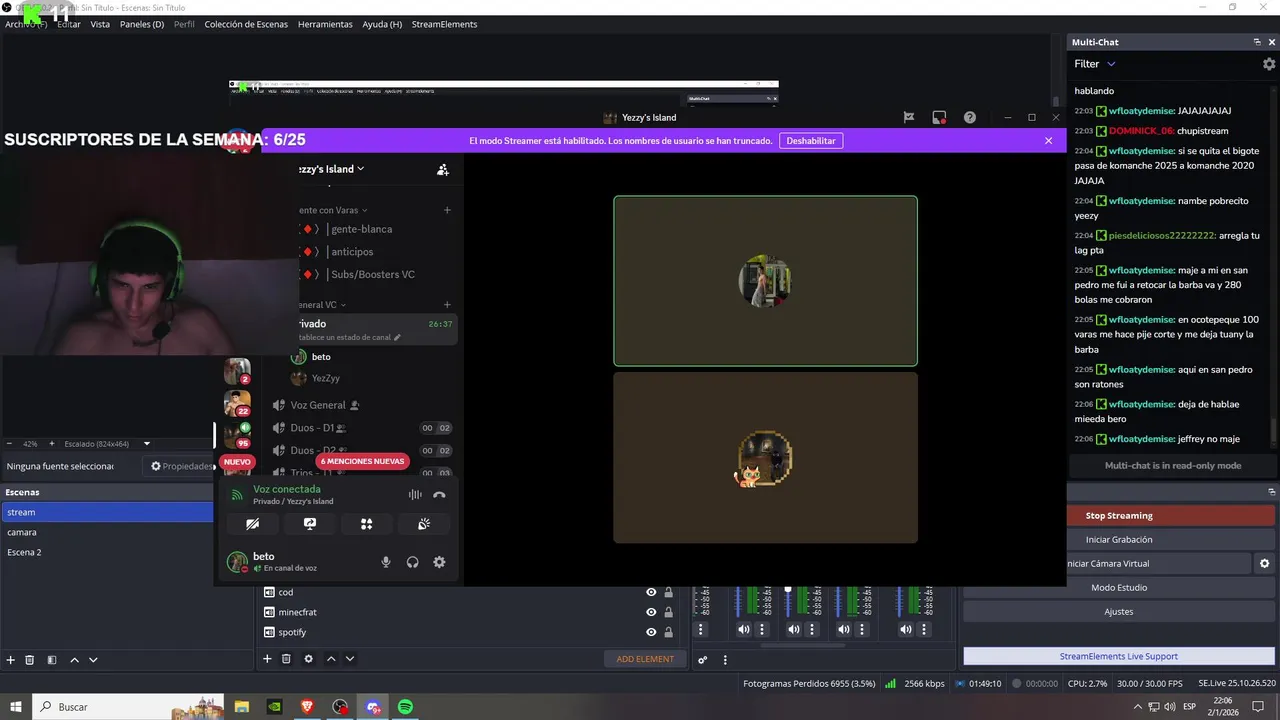Open Paneles (D) menu
This screenshot has width=1280, height=720.
142,24
